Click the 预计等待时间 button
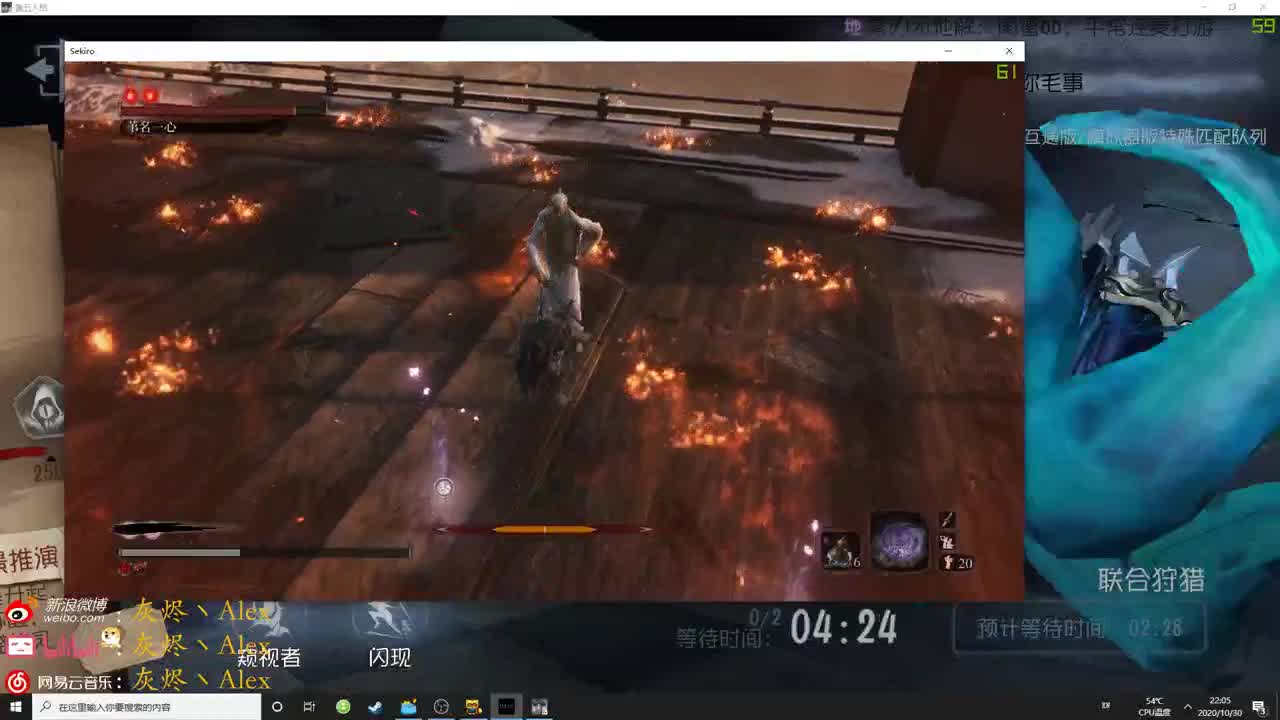The image size is (1280, 720). point(1079,629)
